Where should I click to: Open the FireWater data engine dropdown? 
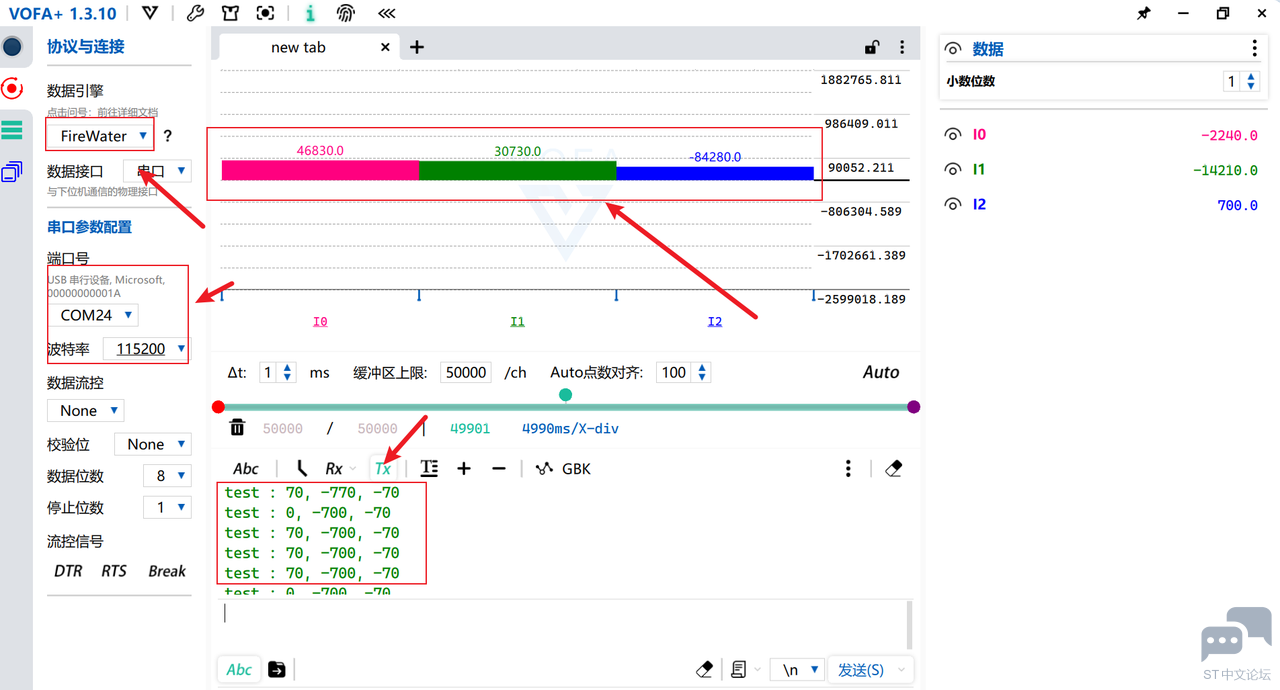[x=103, y=135]
